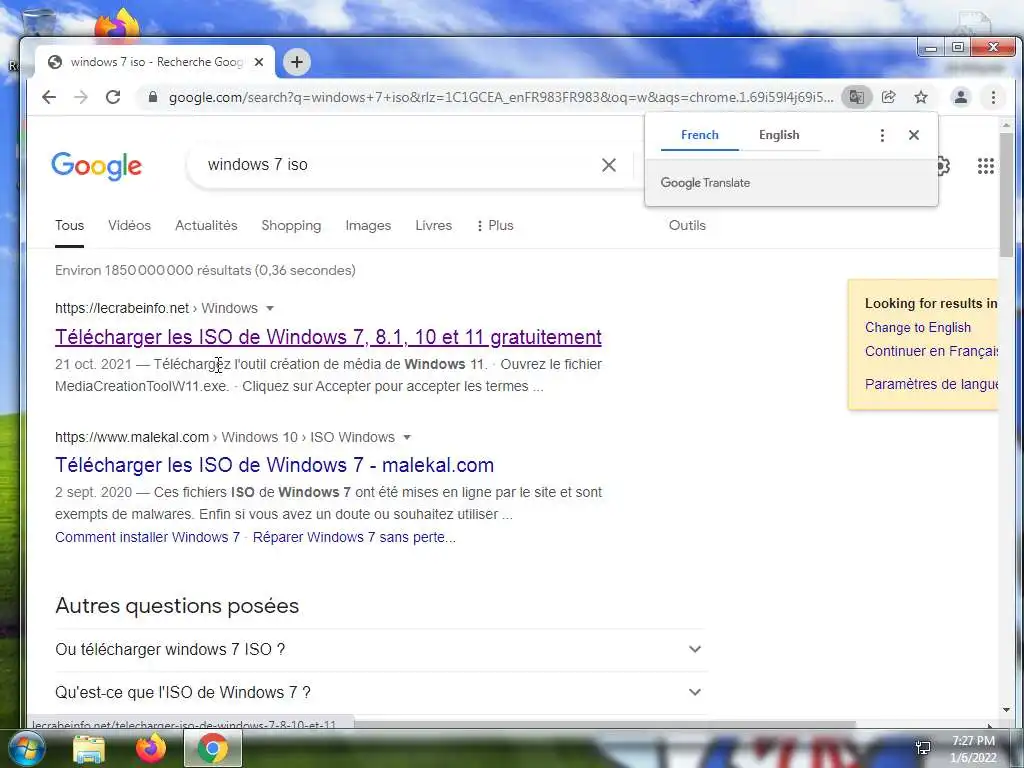Open 'Télécharger les ISO de Windows 7 - malekal.com'

click(x=274, y=465)
